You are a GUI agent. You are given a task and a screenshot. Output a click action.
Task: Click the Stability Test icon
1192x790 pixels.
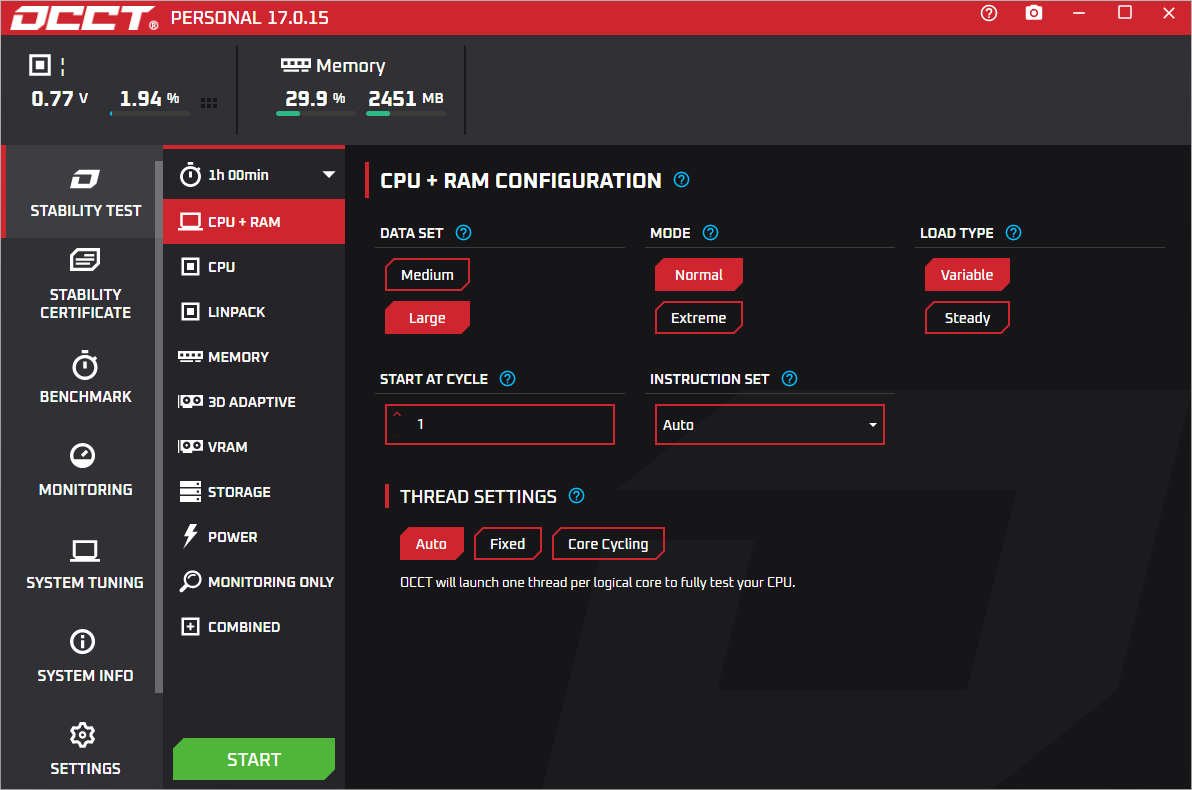pos(85,179)
